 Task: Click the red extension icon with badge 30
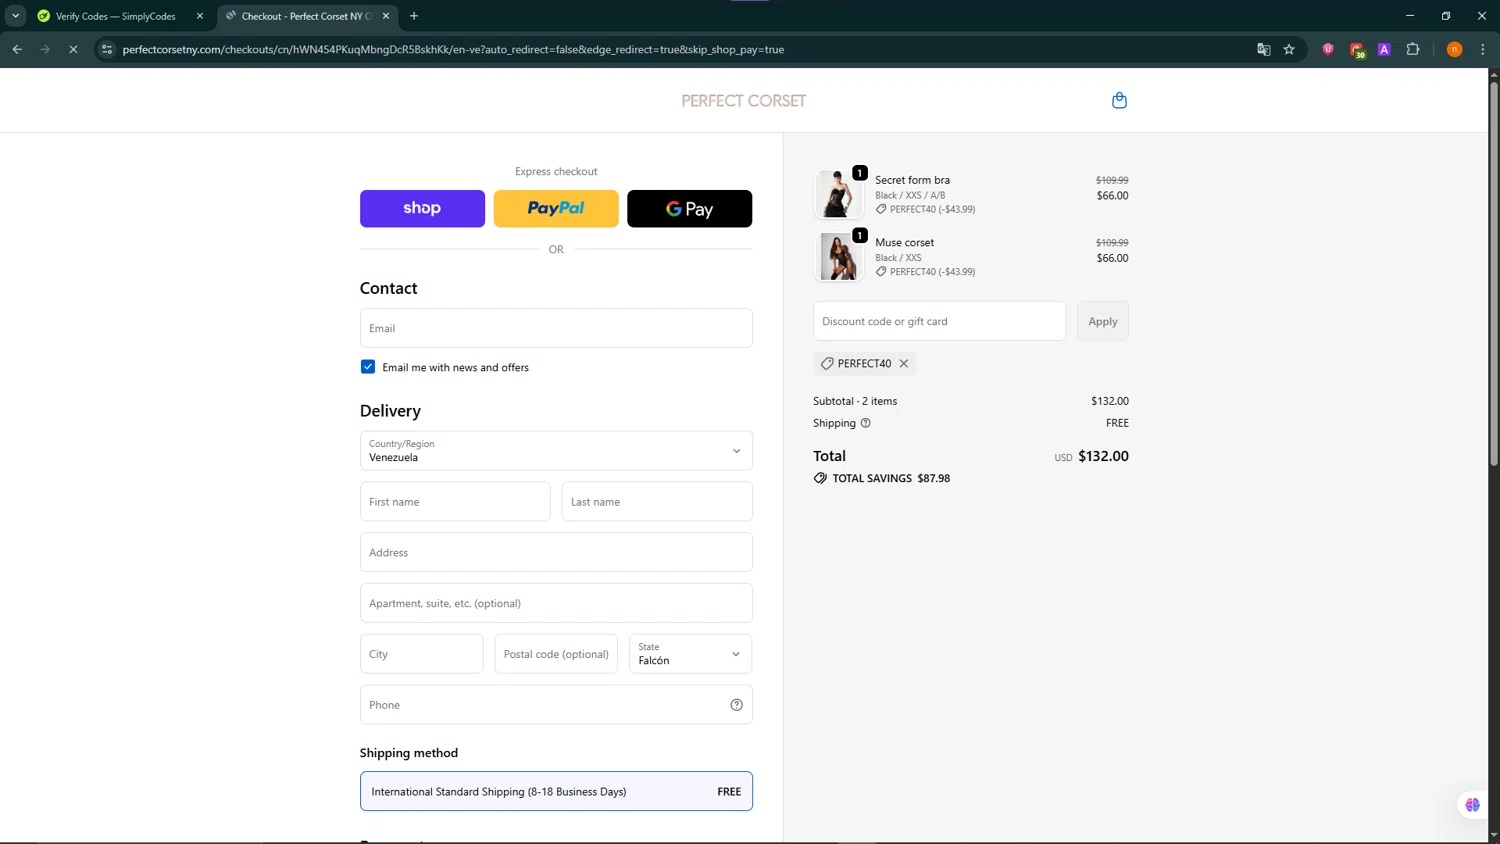tap(1357, 50)
